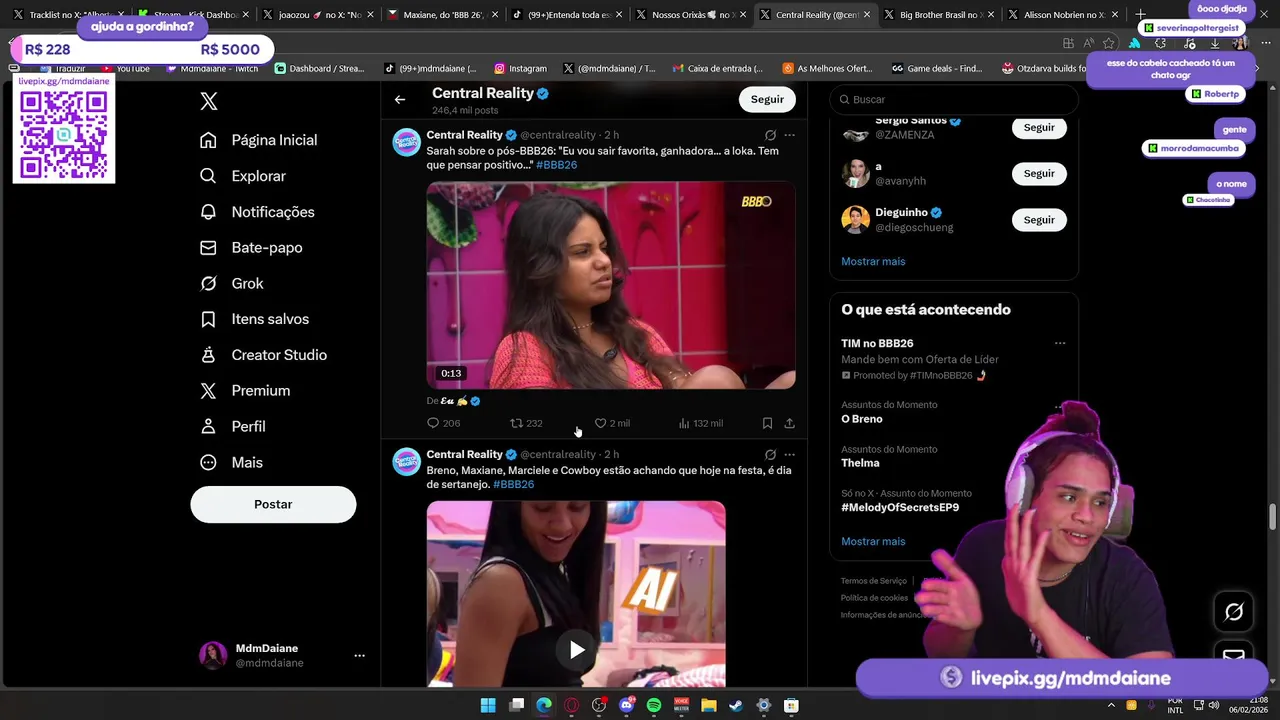The width and height of the screenshot is (1280, 720).
Task: Open options for TIM no BBB26 trend
Action: click(x=1059, y=343)
